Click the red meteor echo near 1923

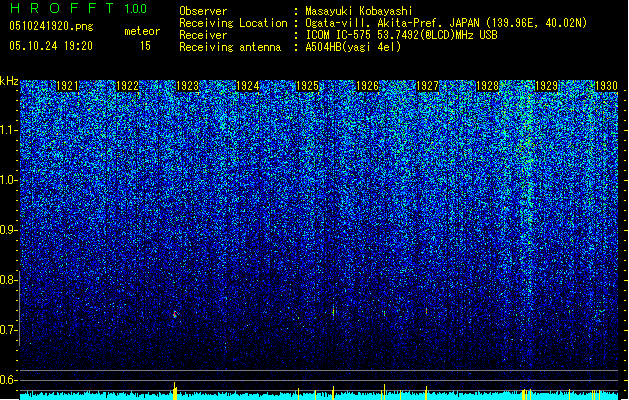(x=175, y=314)
